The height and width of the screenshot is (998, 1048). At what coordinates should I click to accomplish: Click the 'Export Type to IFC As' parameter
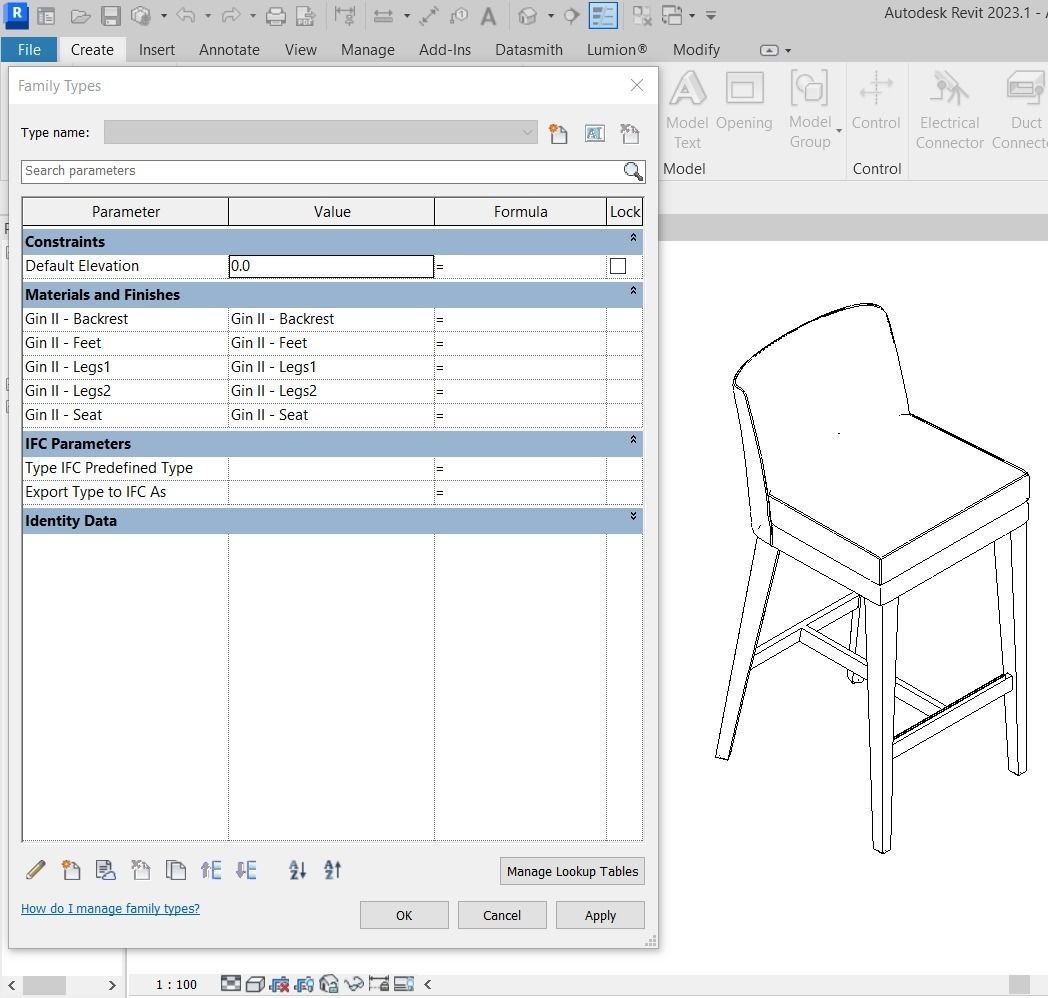click(126, 492)
